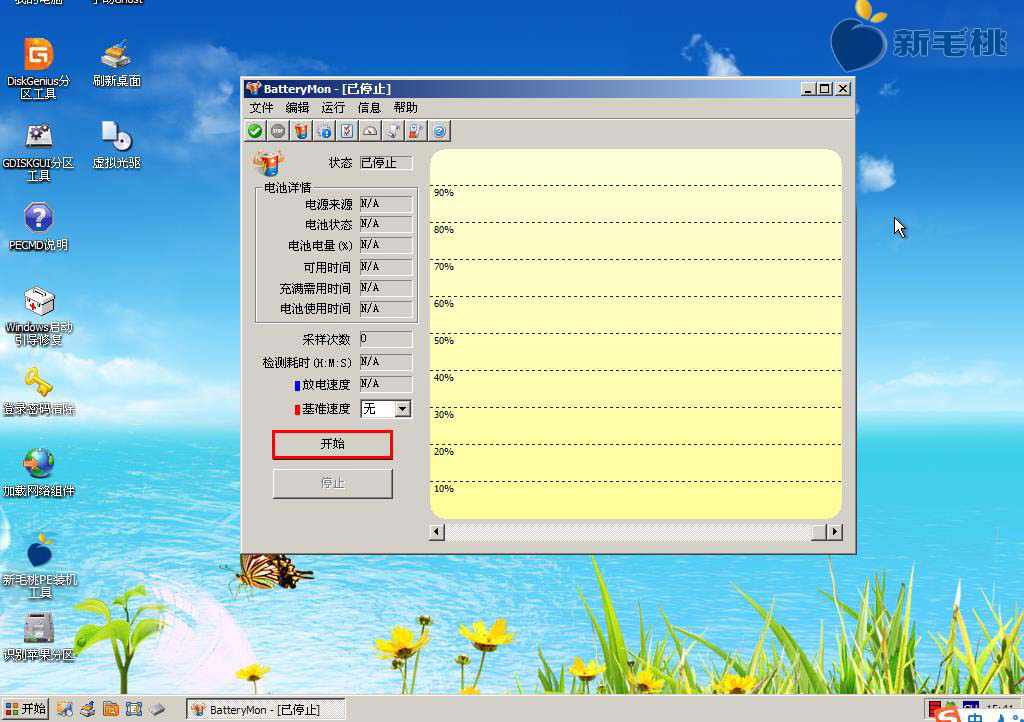Click the red bars system tray icon

[x=935, y=709]
